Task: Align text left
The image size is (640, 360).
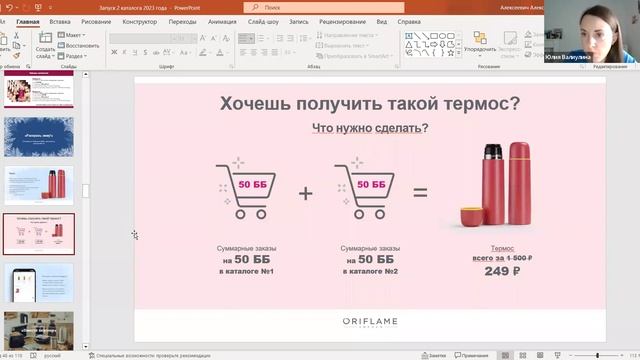Action: click(x=243, y=52)
